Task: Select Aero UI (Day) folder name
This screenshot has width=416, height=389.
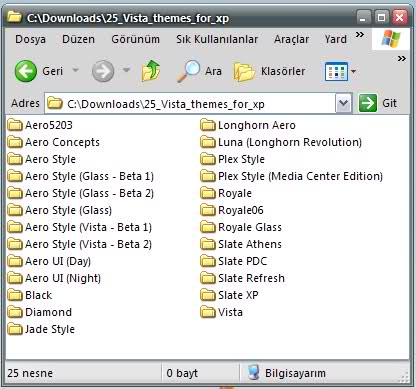Action: coord(58,261)
